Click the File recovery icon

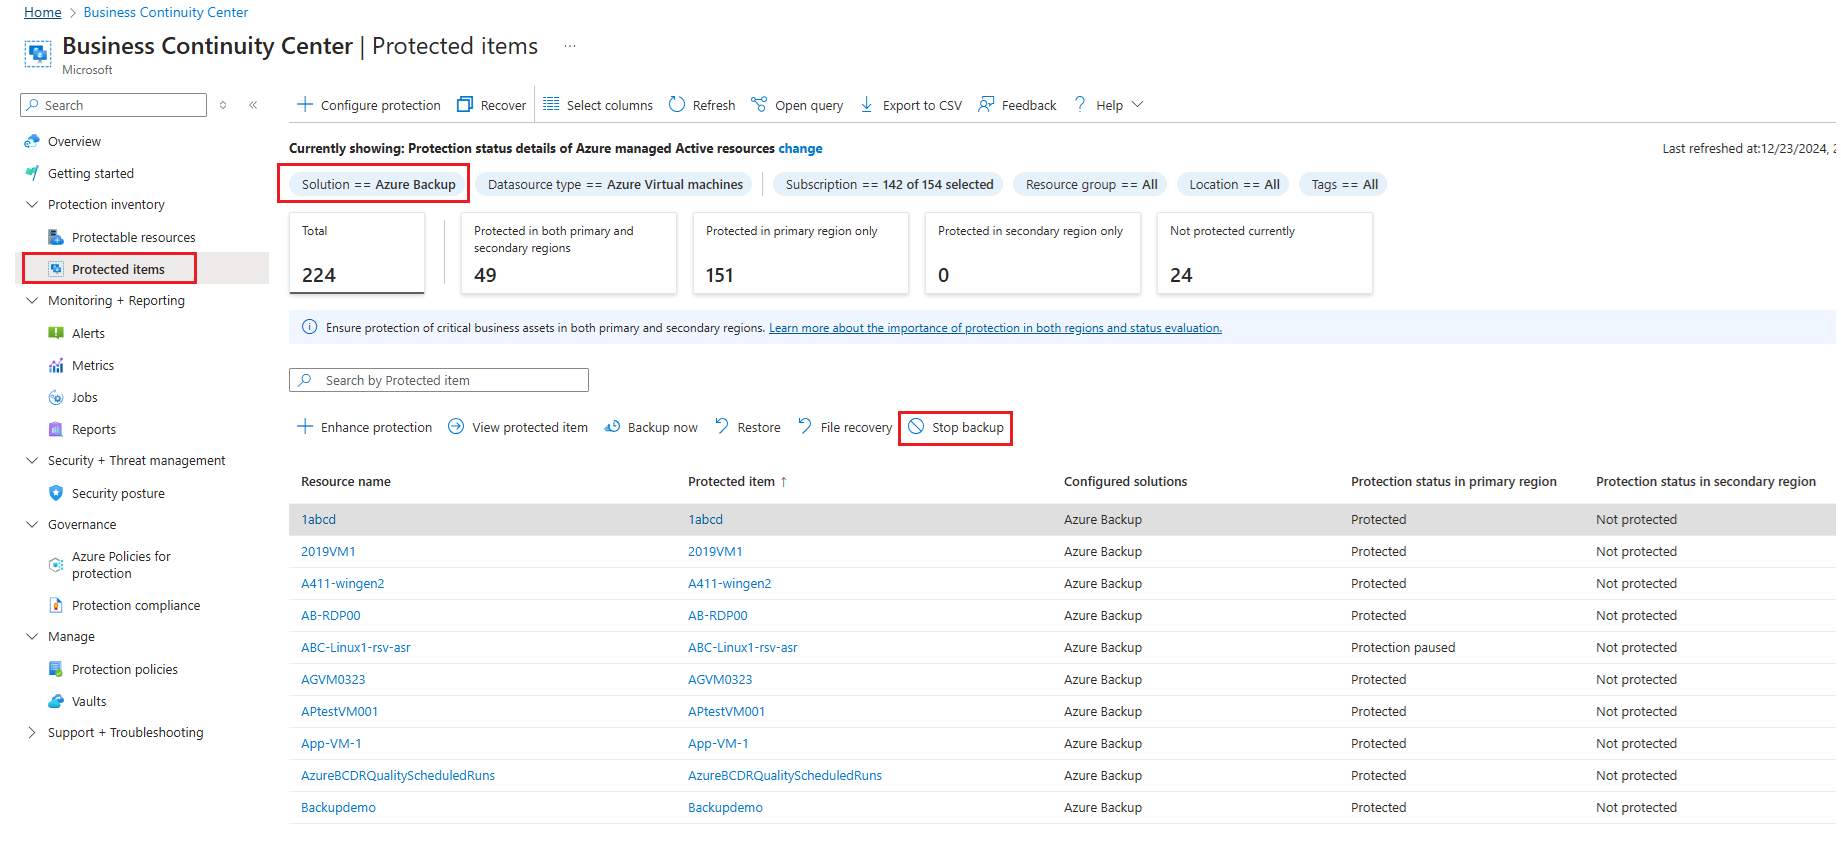point(805,427)
